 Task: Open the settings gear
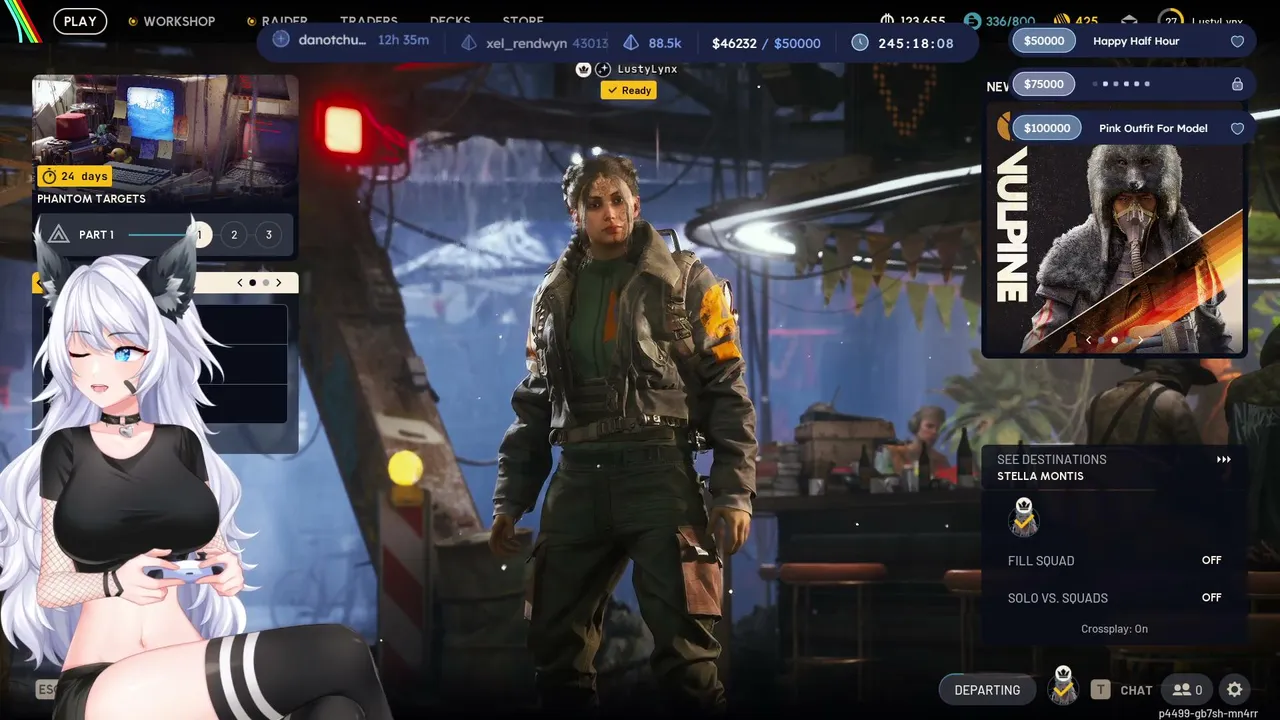point(1234,689)
